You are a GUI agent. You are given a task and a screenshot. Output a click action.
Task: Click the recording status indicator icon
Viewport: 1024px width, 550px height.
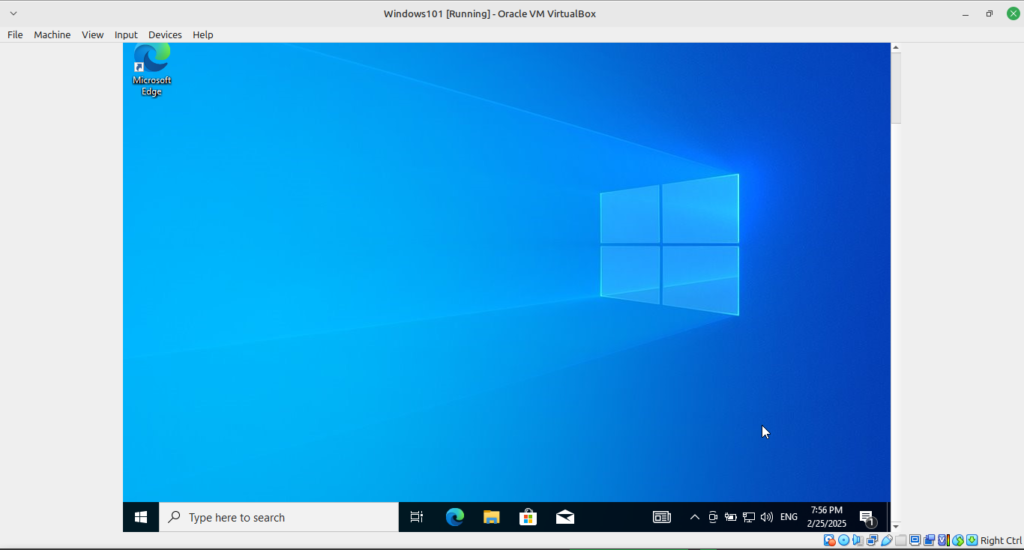tap(929, 540)
